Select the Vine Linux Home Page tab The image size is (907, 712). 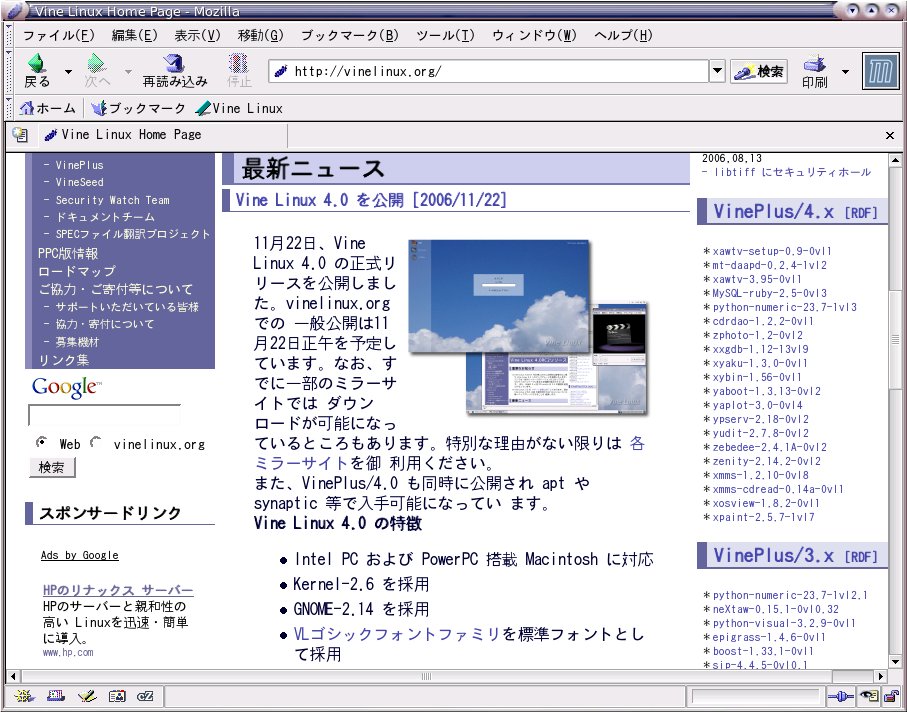[162, 135]
